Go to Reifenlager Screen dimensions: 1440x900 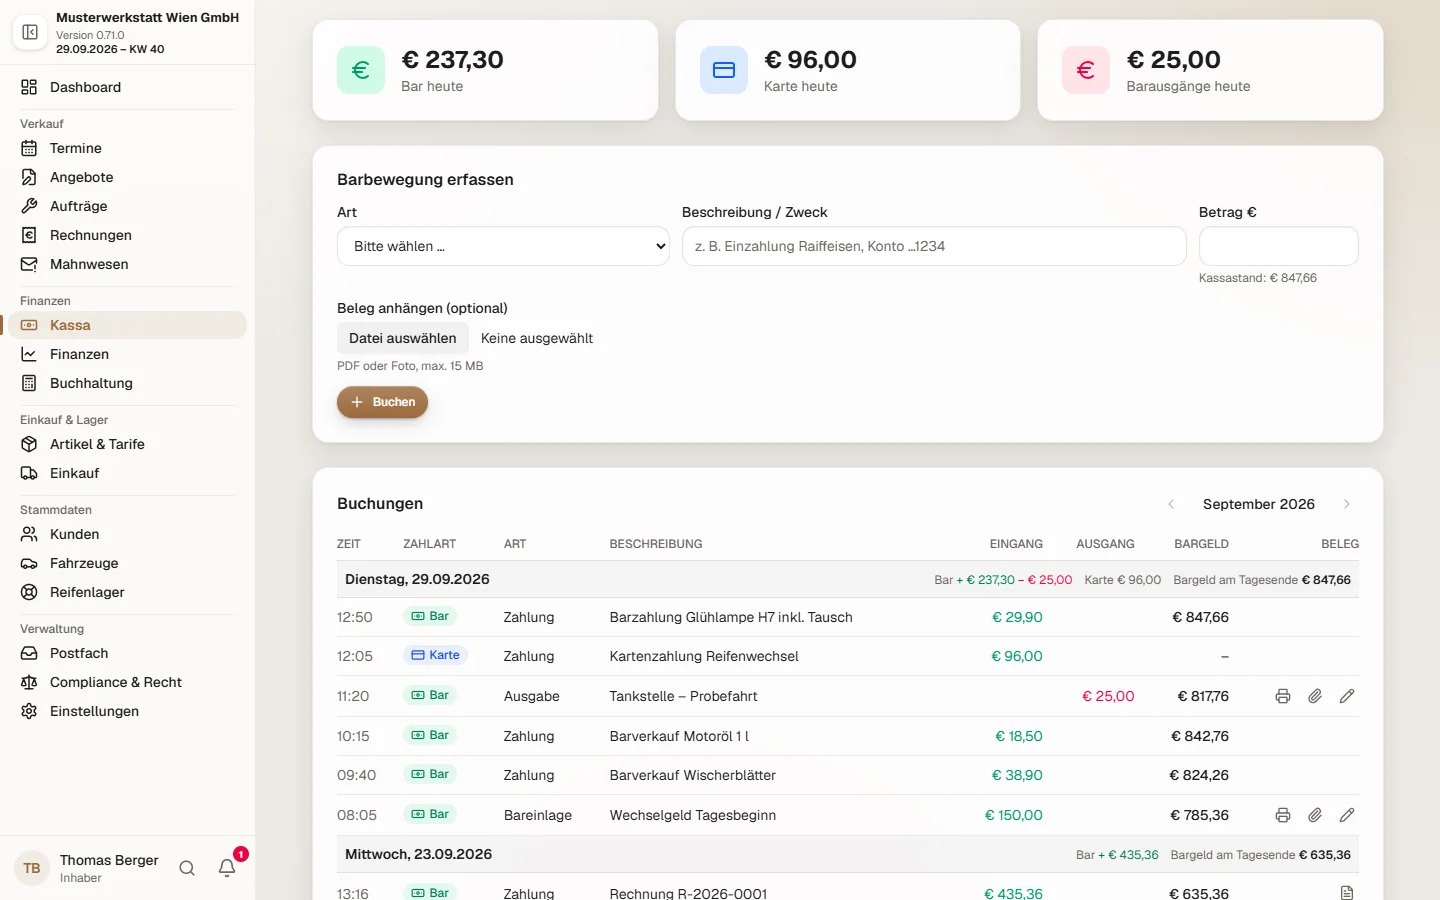click(127, 592)
